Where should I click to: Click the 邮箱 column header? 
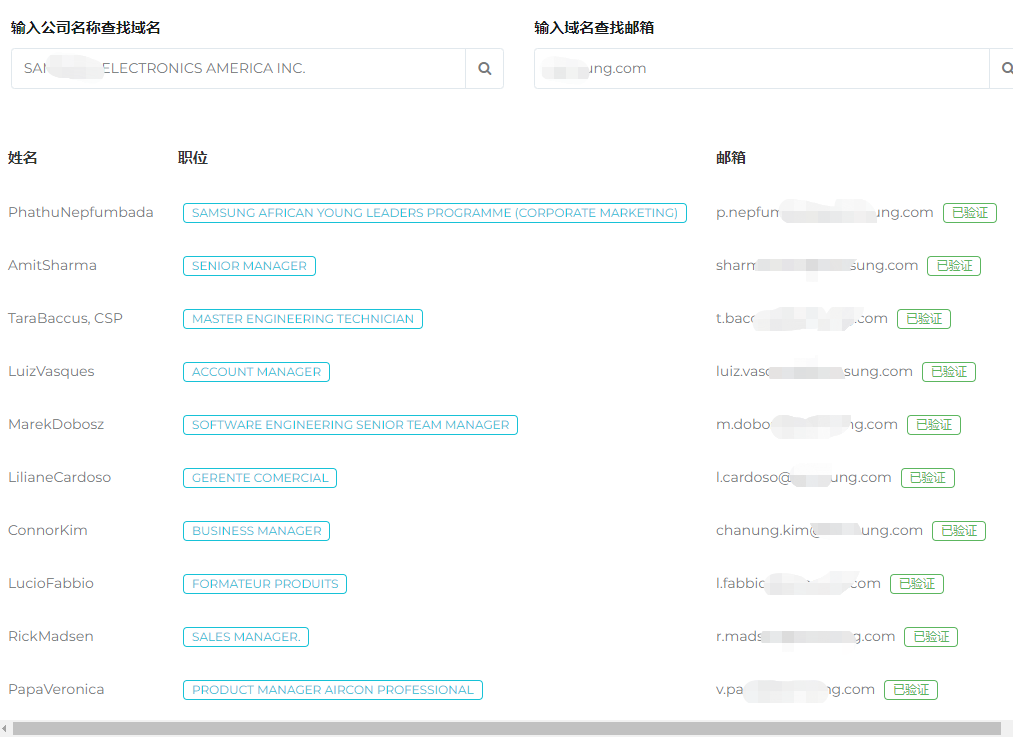tap(731, 158)
